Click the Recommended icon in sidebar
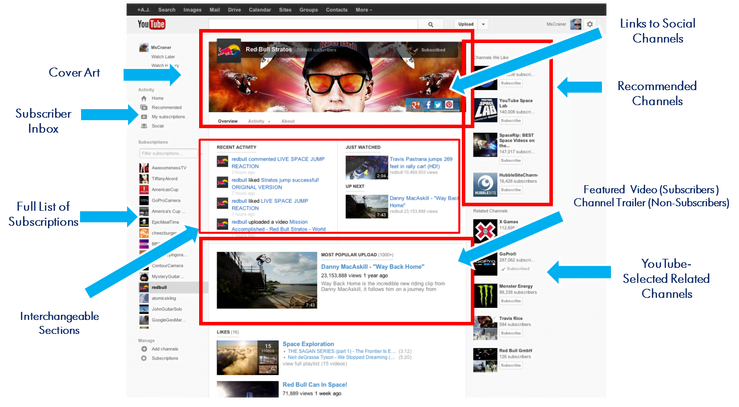739x407 pixels. point(144,107)
